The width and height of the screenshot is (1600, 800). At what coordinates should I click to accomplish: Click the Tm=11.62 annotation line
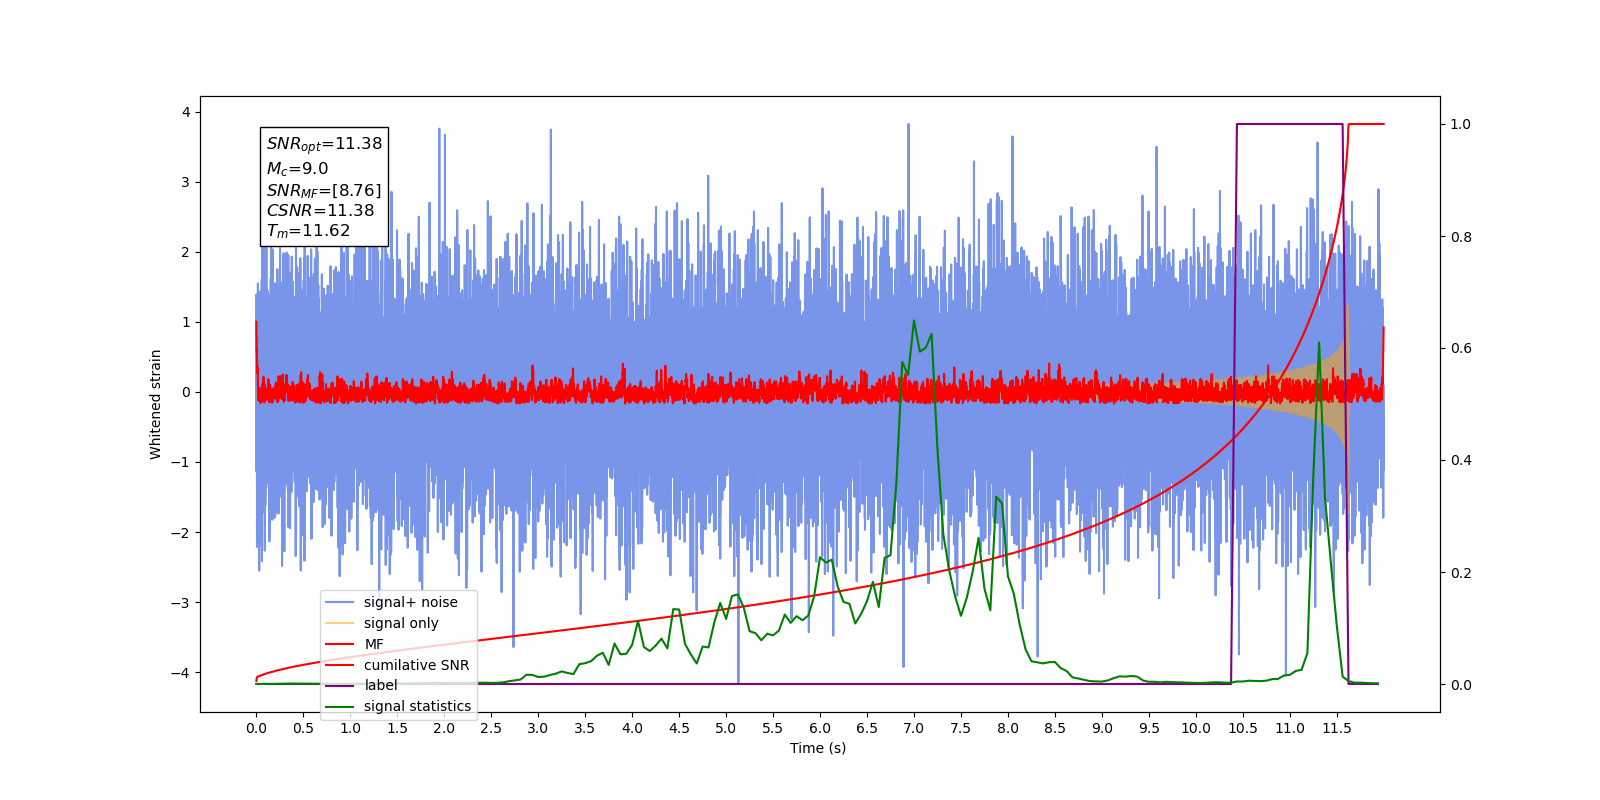coord(308,231)
